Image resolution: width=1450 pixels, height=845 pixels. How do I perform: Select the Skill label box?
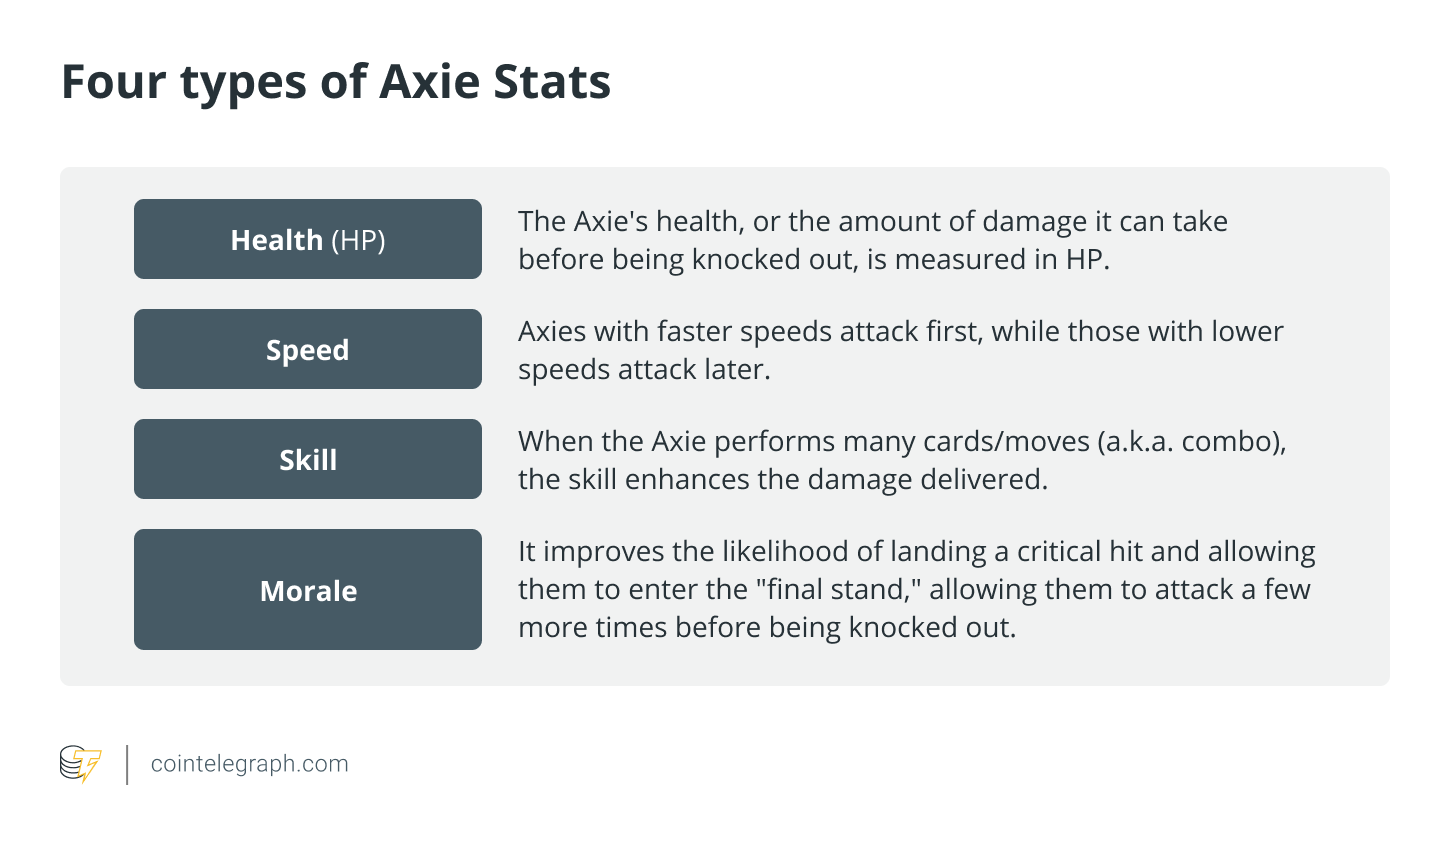308,459
